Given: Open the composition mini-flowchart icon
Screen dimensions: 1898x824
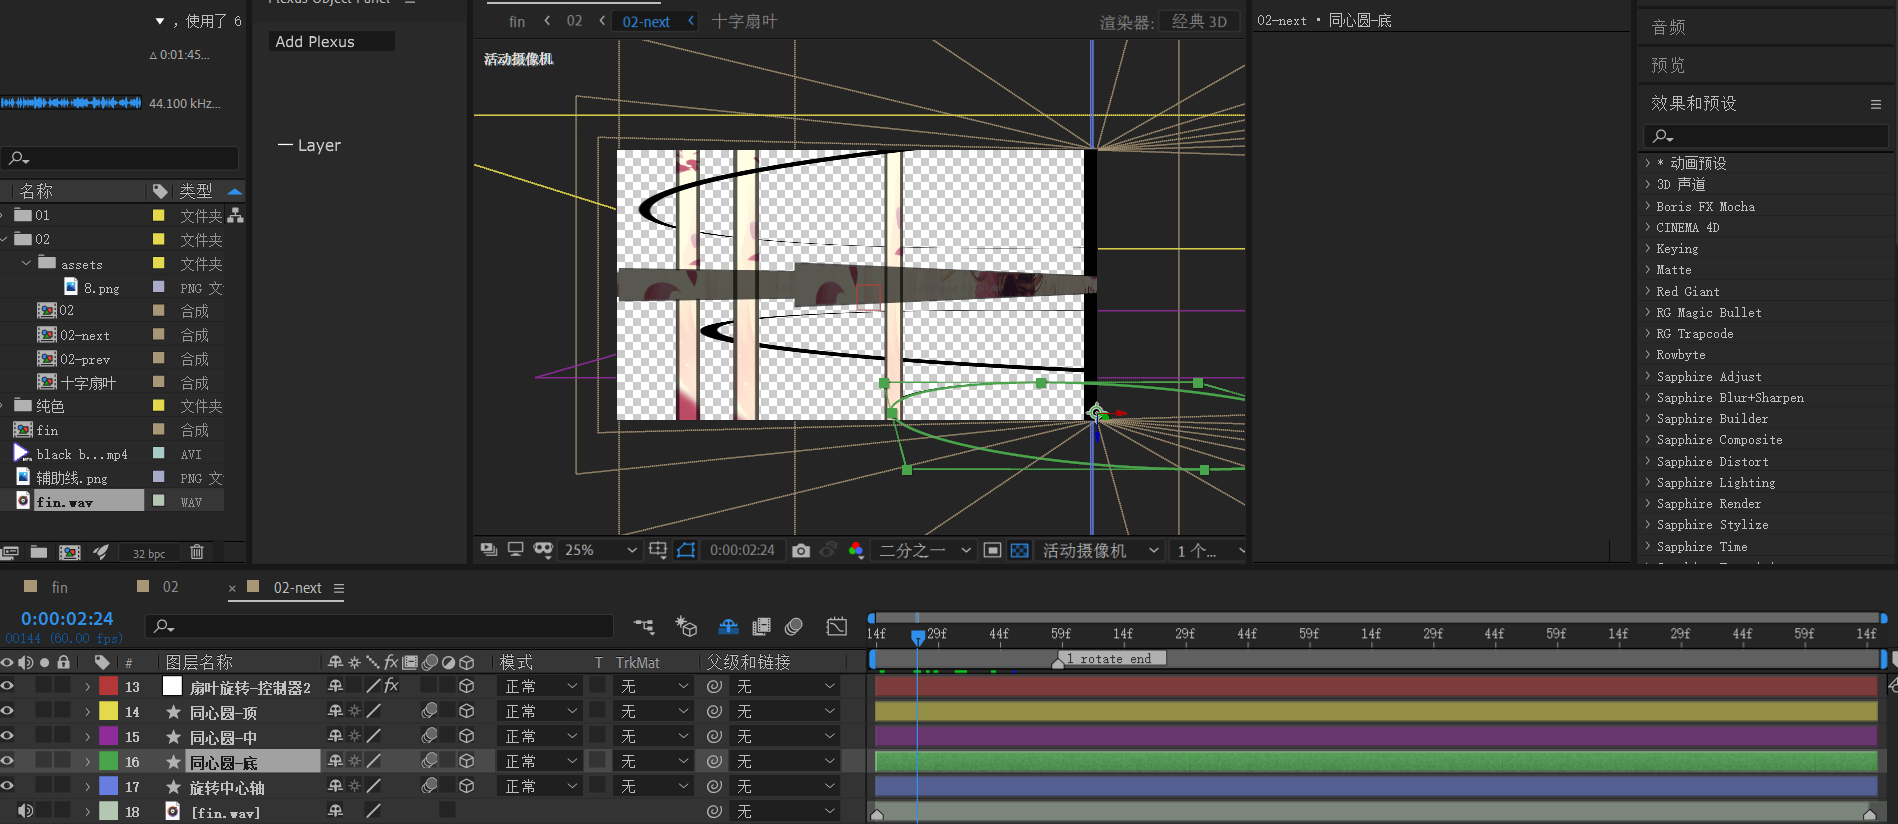Looking at the screenshot, I should pyautogui.click(x=644, y=626).
